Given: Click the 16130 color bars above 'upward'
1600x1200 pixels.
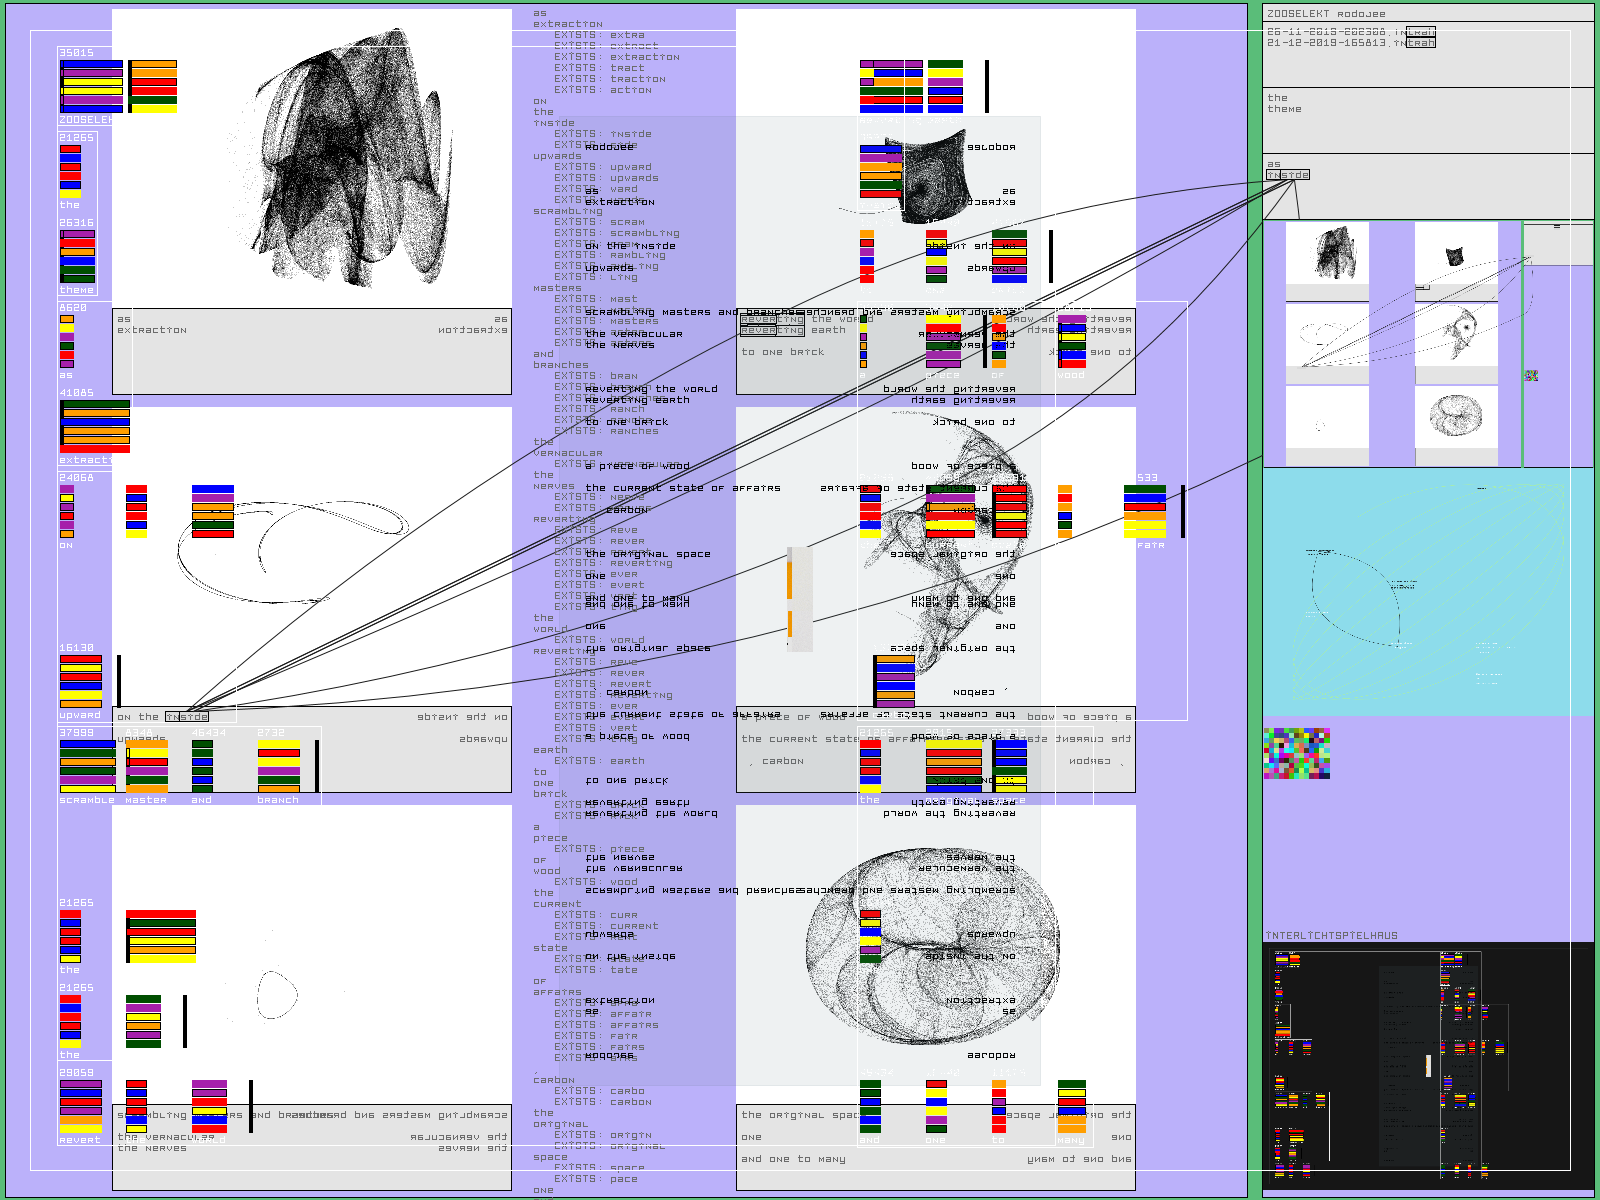Looking at the screenshot, I should tap(80, 682).
